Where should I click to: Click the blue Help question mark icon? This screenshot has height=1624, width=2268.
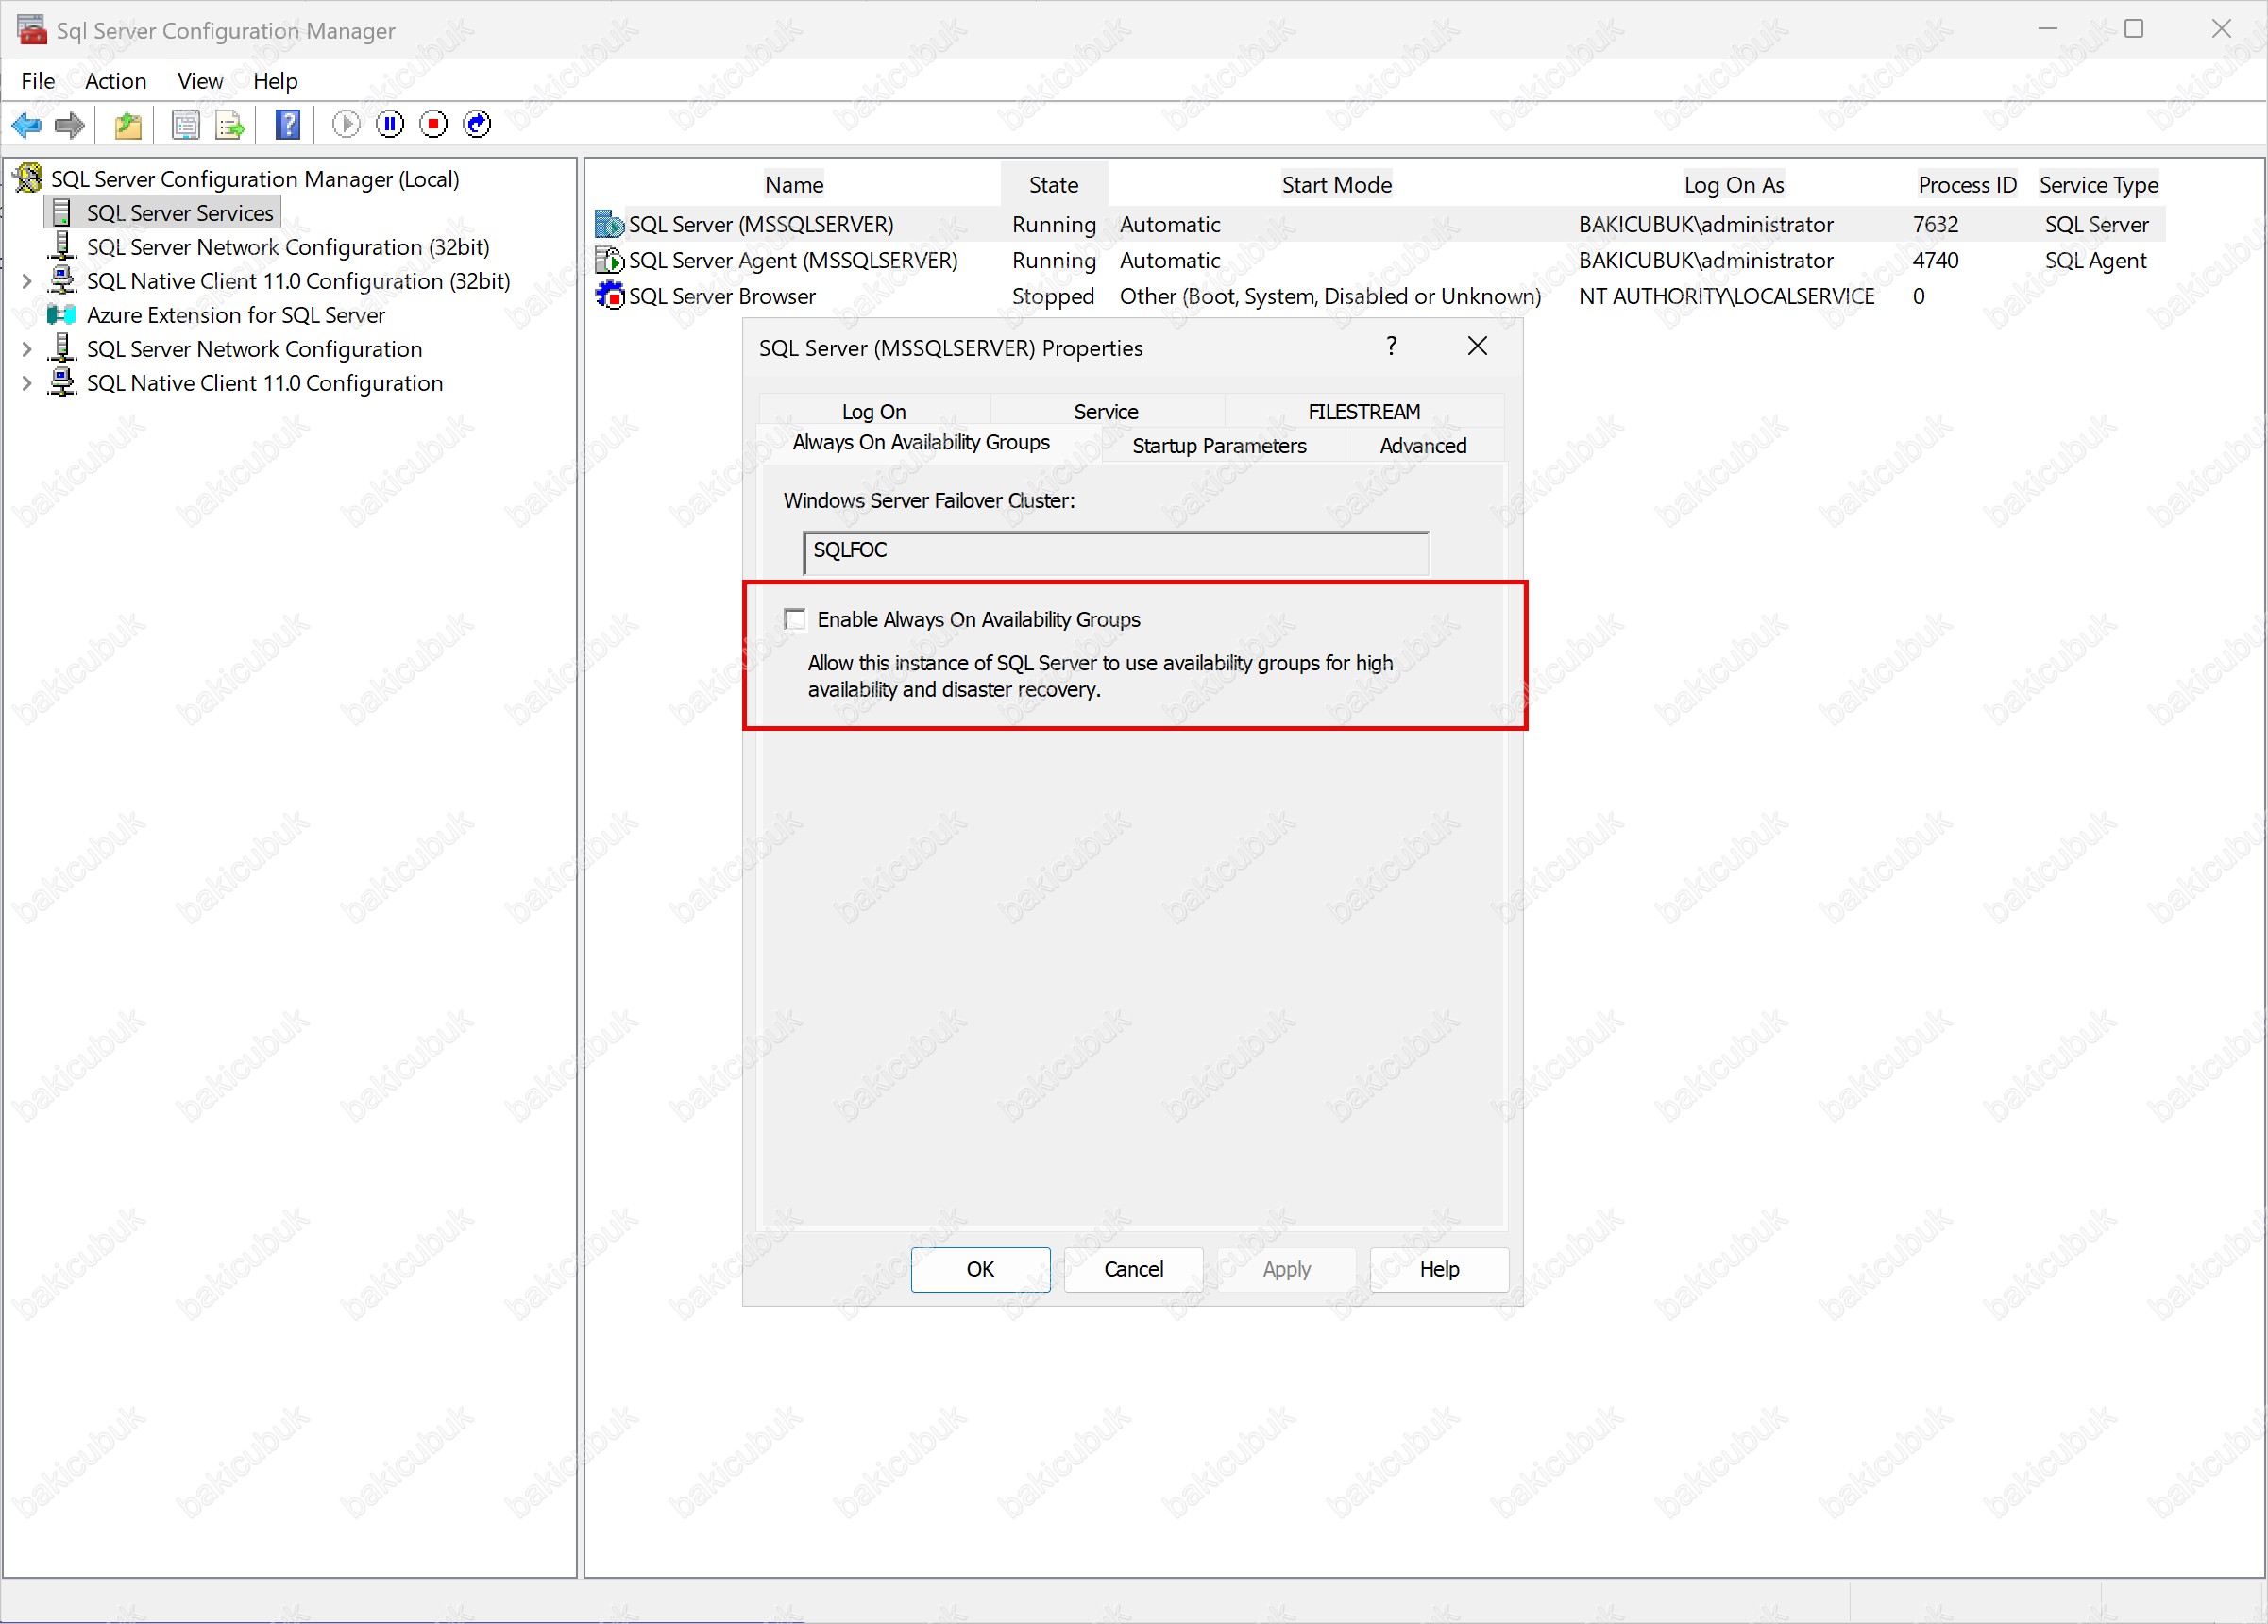[288, 124]
